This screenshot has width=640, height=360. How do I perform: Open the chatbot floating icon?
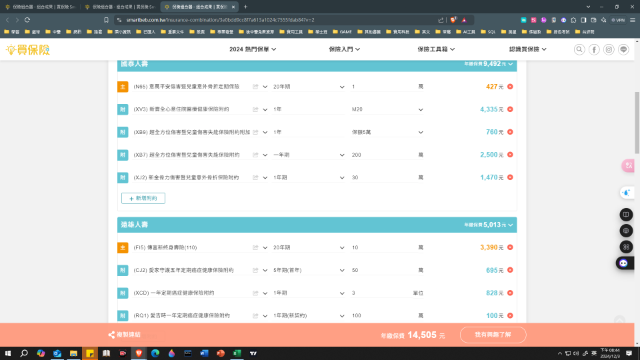coord(624,263)
